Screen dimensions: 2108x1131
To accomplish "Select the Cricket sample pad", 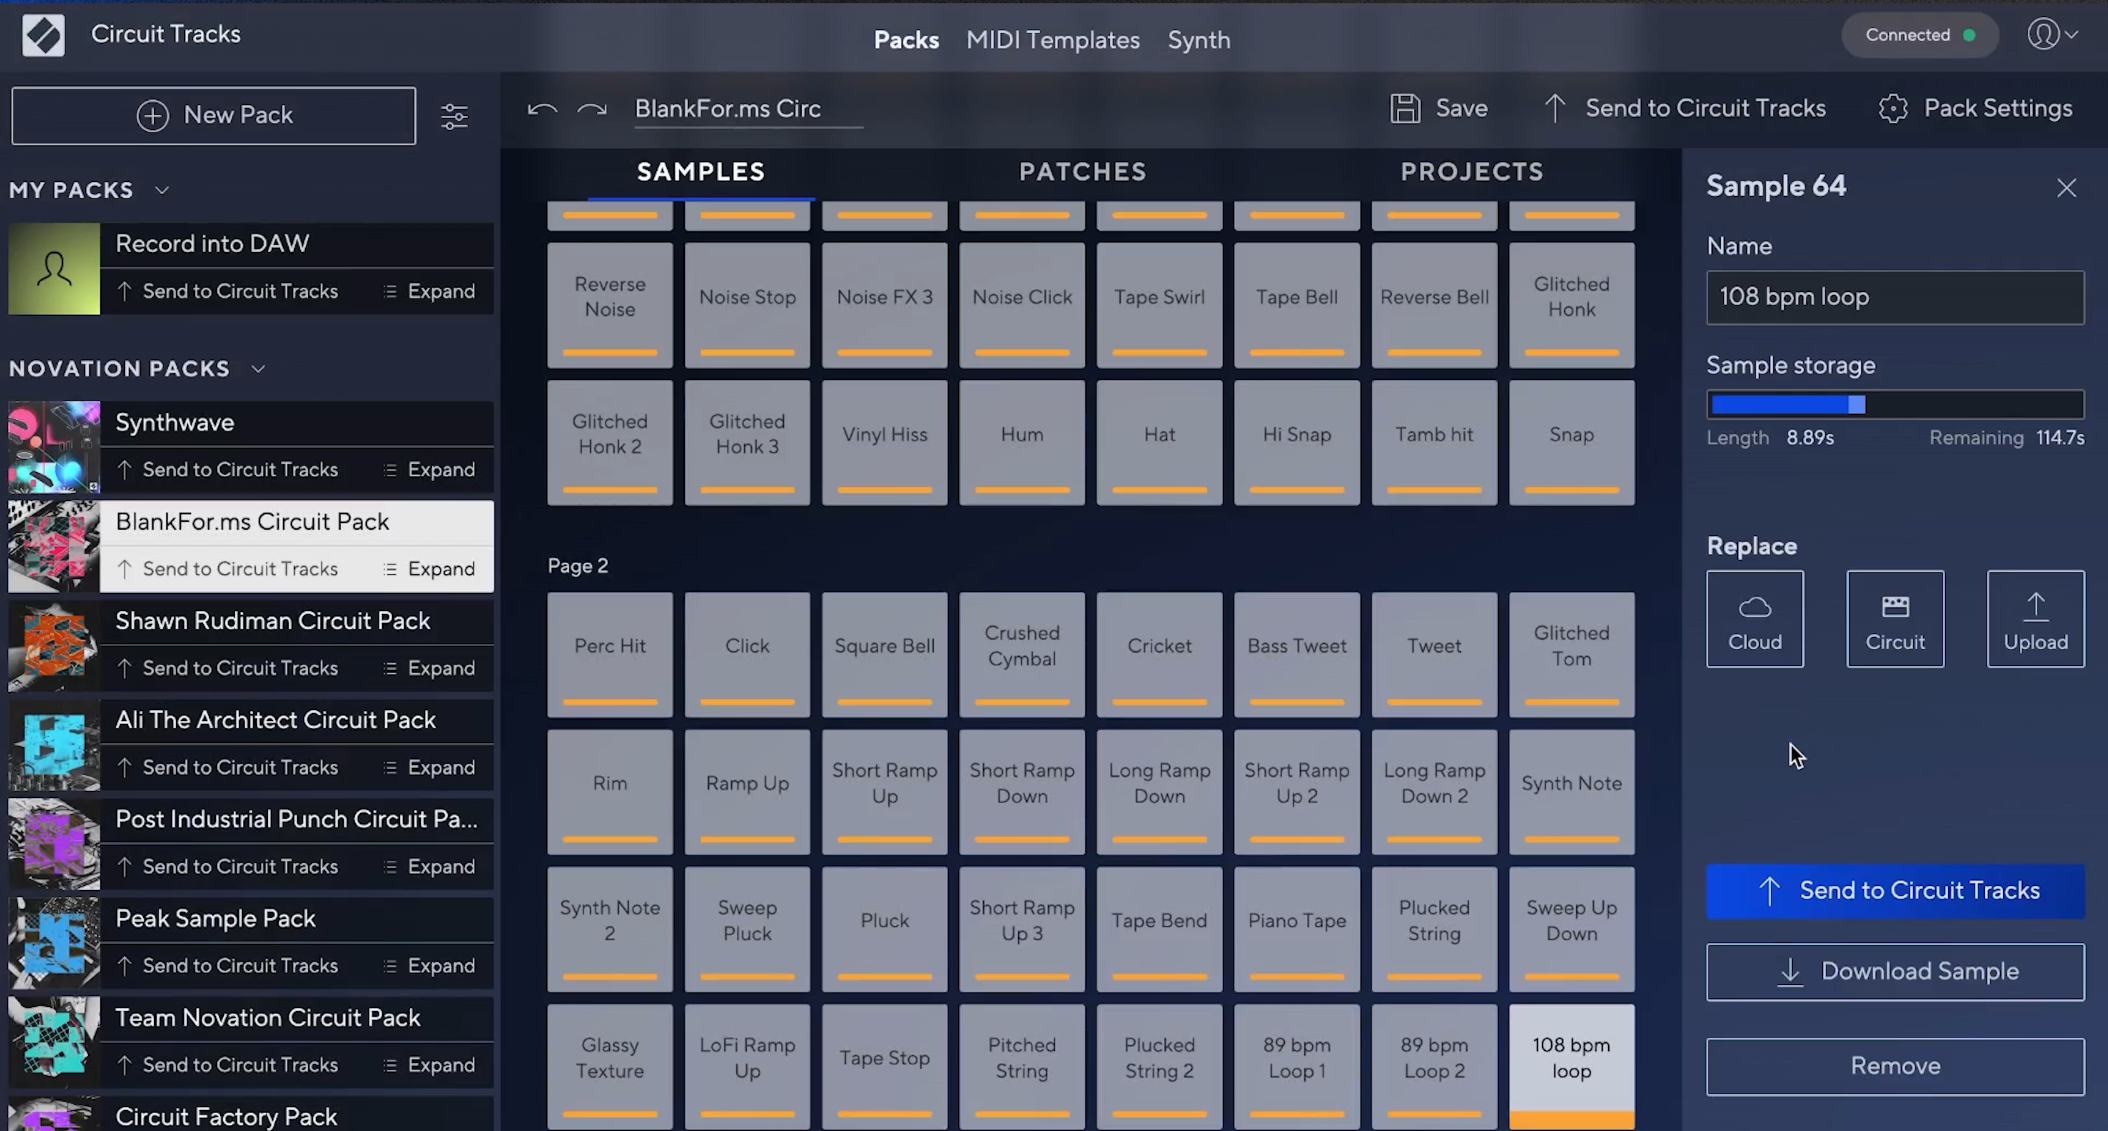I will (1159, 654).
